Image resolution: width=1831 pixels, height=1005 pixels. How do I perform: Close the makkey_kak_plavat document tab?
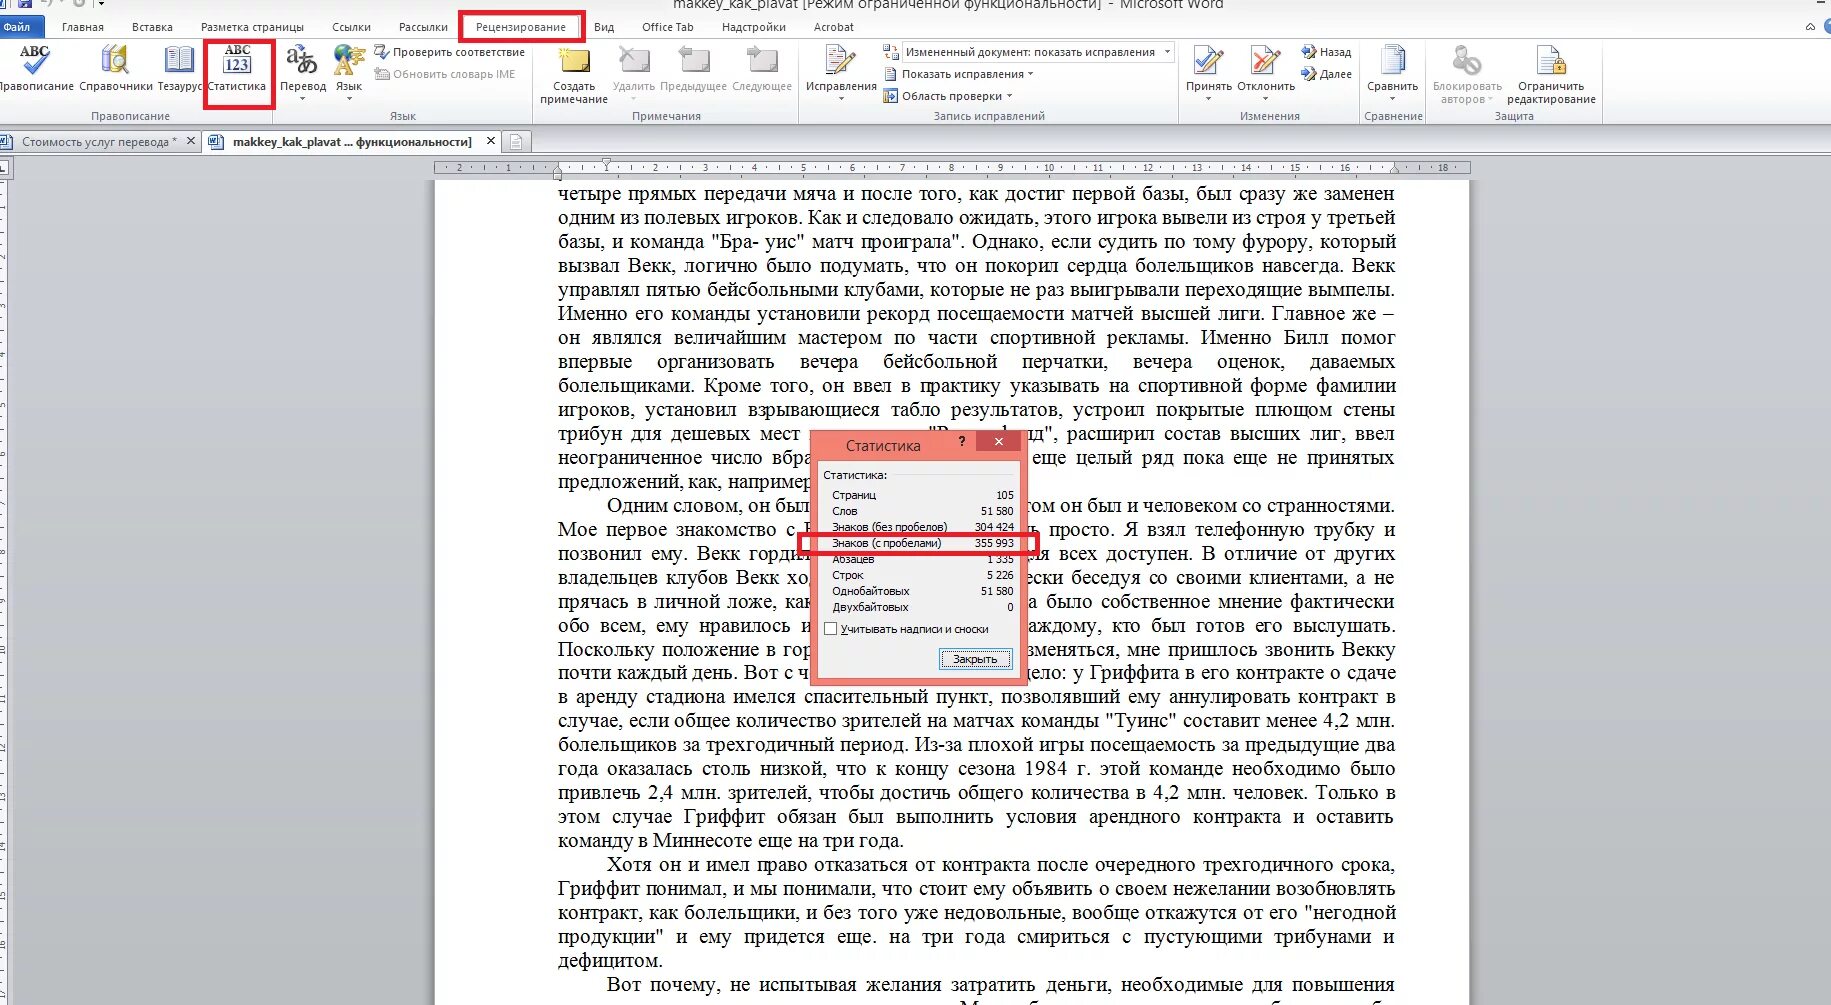(491, 141)
